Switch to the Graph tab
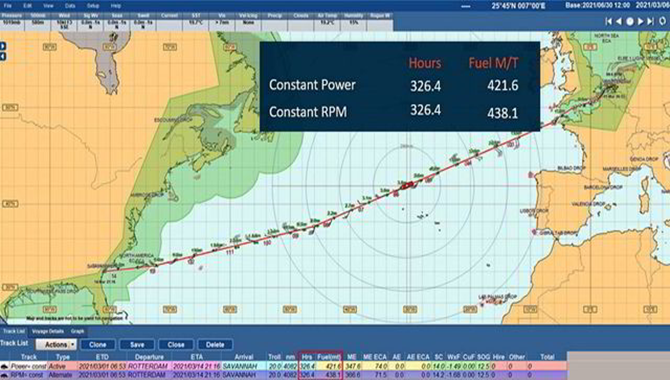This screenshot has width=670, height=380. point(77,331)
